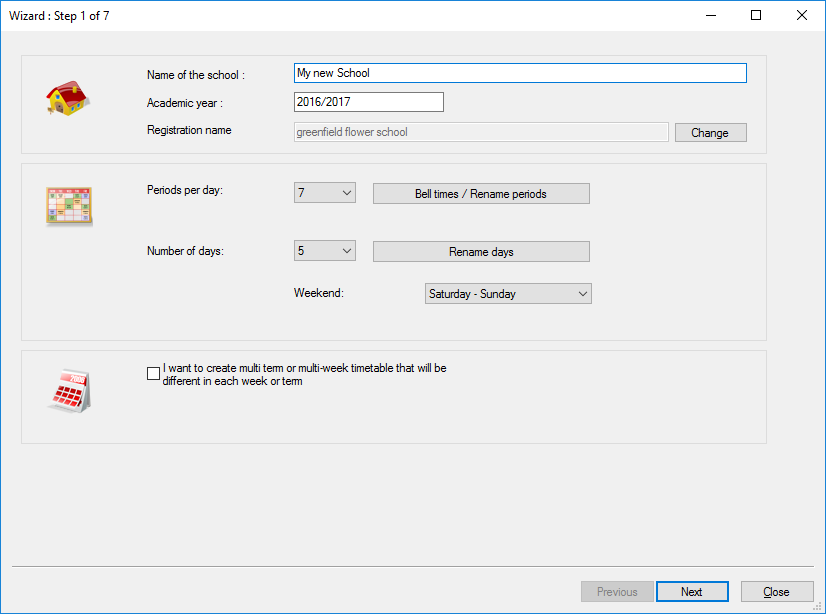Expand the Number of days dropdown
This screenshot has height=614, width=826.
pos(325,251)
